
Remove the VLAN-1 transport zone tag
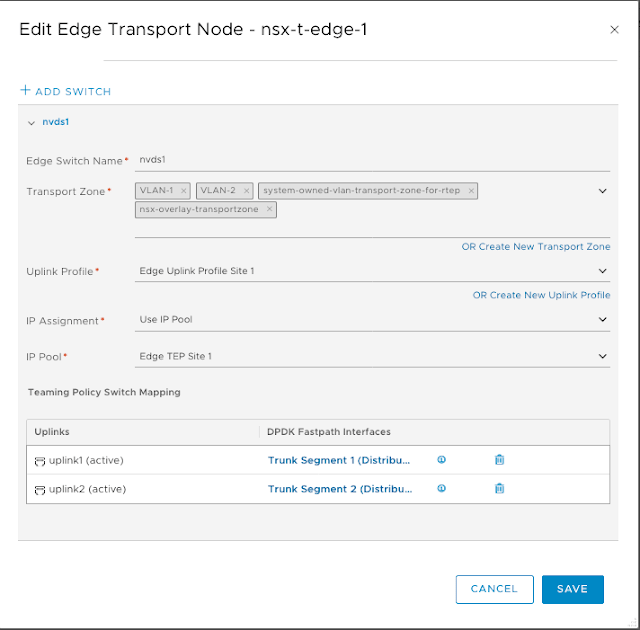tap(184, 190)
